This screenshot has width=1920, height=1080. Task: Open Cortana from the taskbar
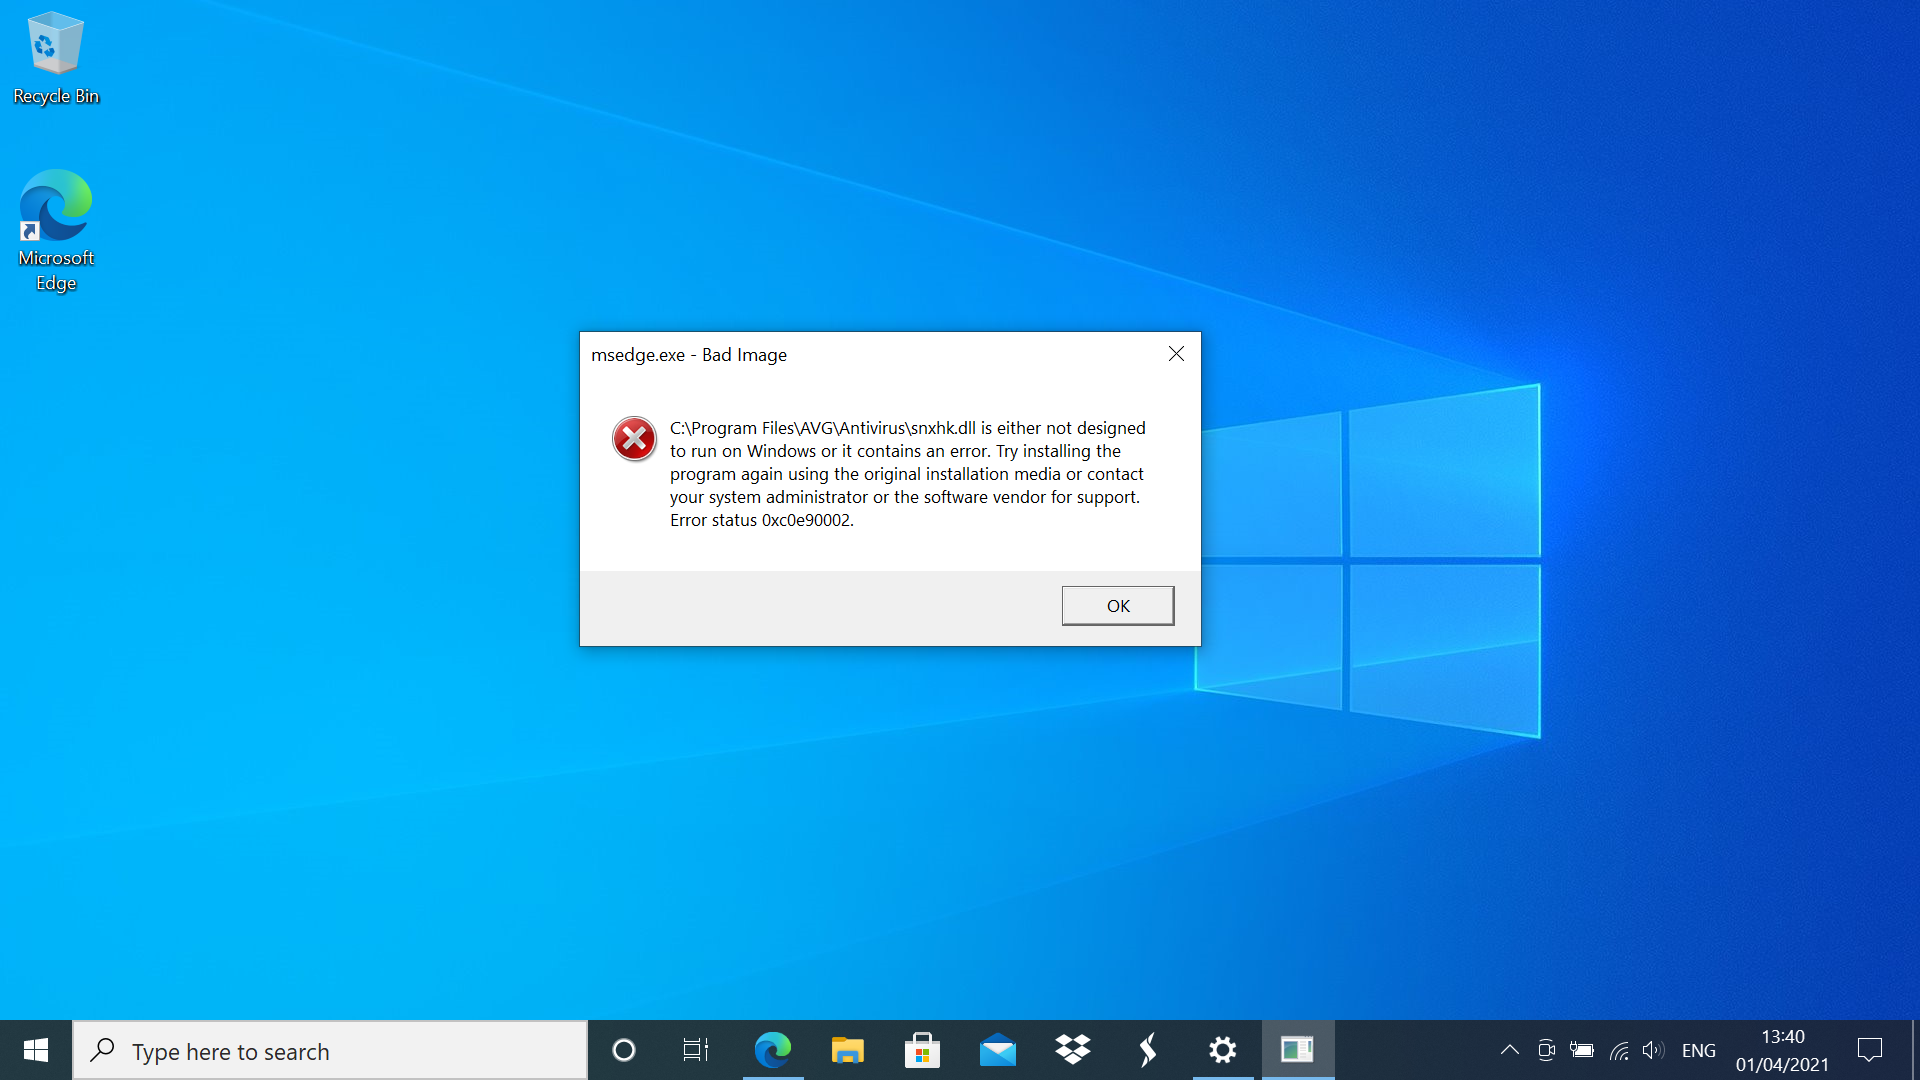point(623,1050)
